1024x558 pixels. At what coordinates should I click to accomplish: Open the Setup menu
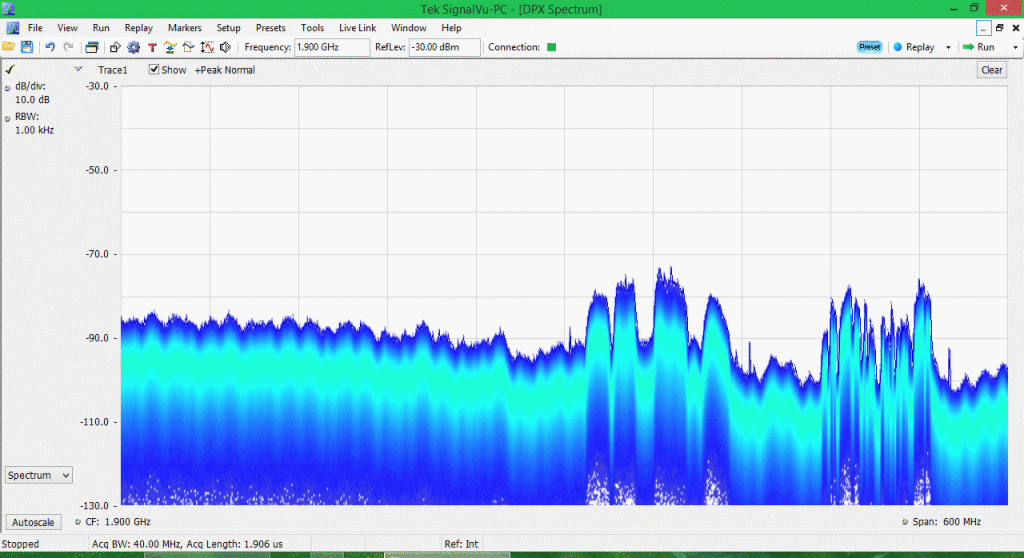[x=228, y=27]
